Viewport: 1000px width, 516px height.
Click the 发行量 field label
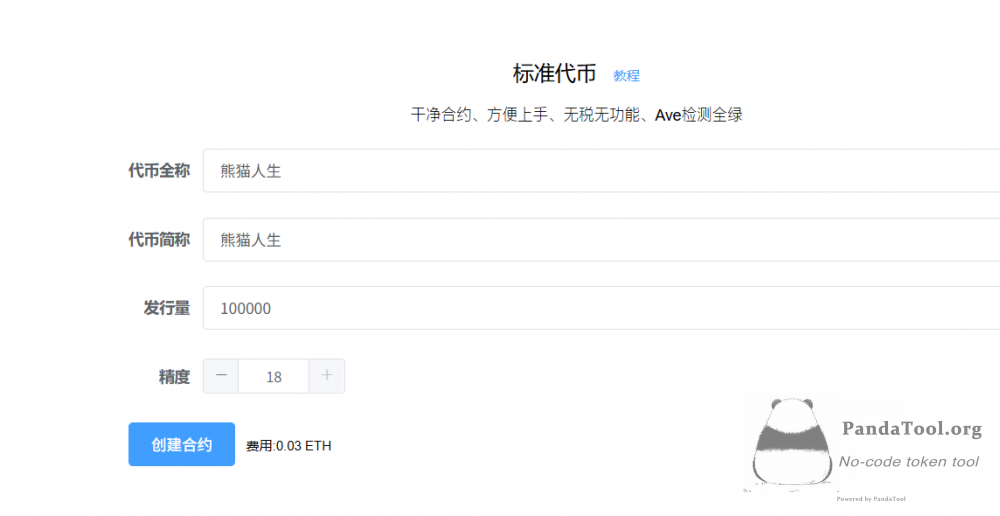(x=166, y=308)
